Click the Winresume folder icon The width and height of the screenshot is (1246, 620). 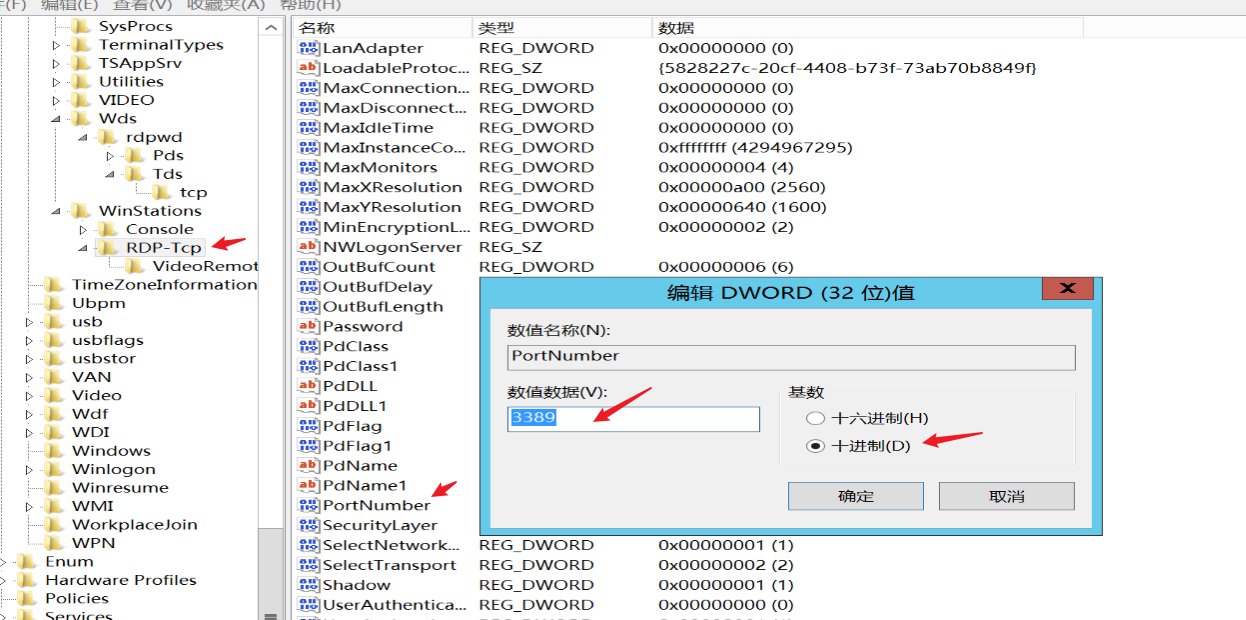[x=55, y=488]
